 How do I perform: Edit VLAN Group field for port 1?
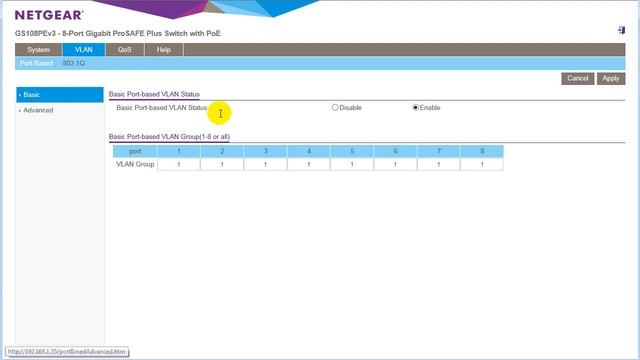[x=179, y=164]
